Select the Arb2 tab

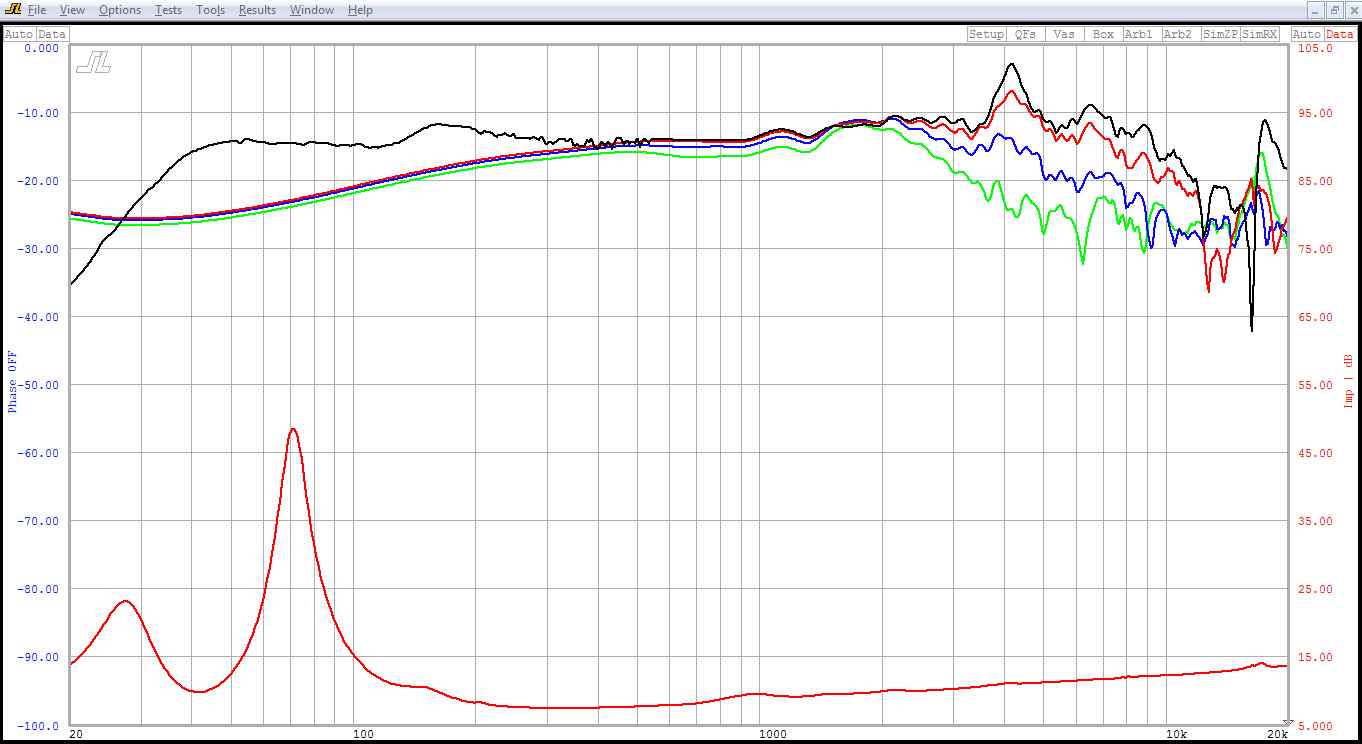pyautogui.click(x=1181, y=34)
